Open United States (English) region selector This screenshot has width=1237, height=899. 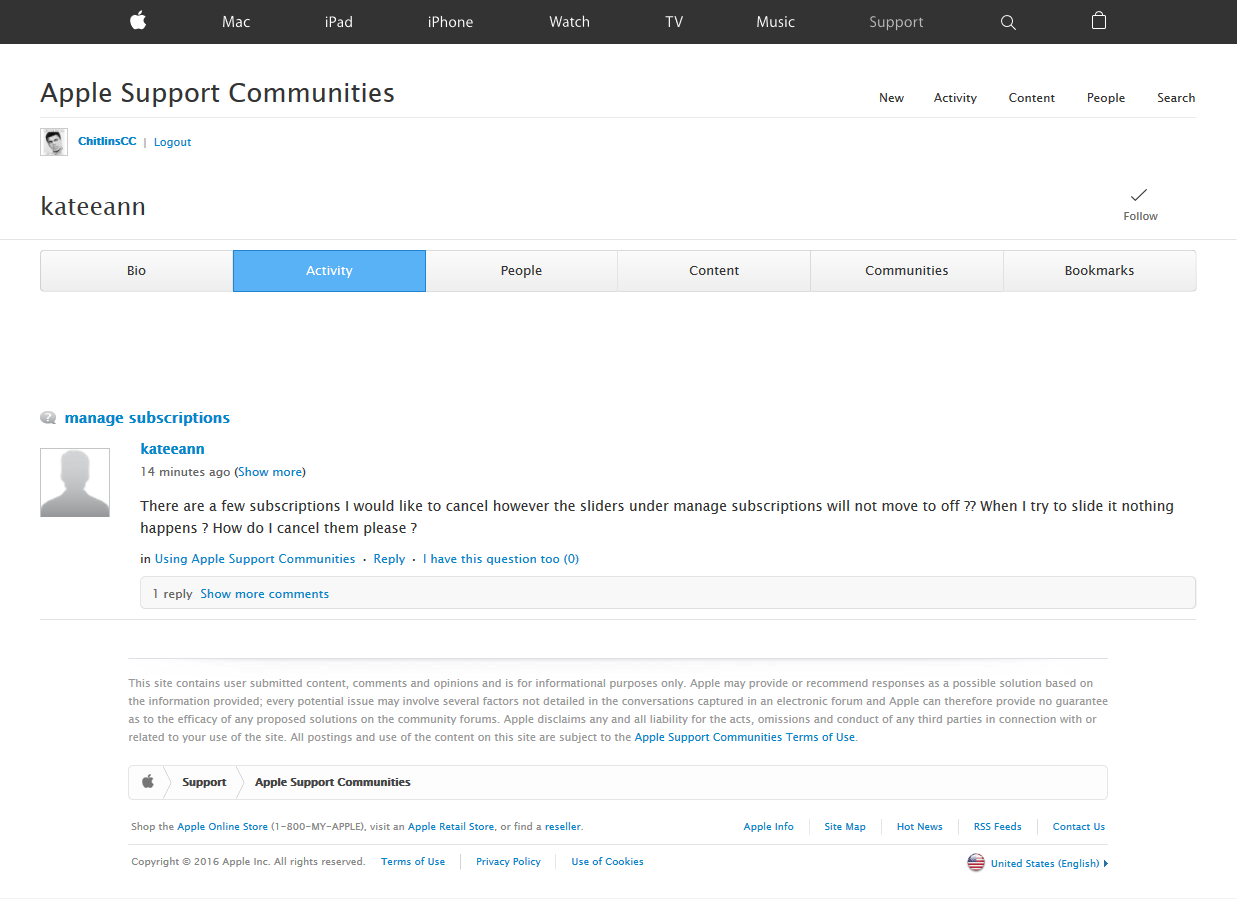pos(1049,863)
